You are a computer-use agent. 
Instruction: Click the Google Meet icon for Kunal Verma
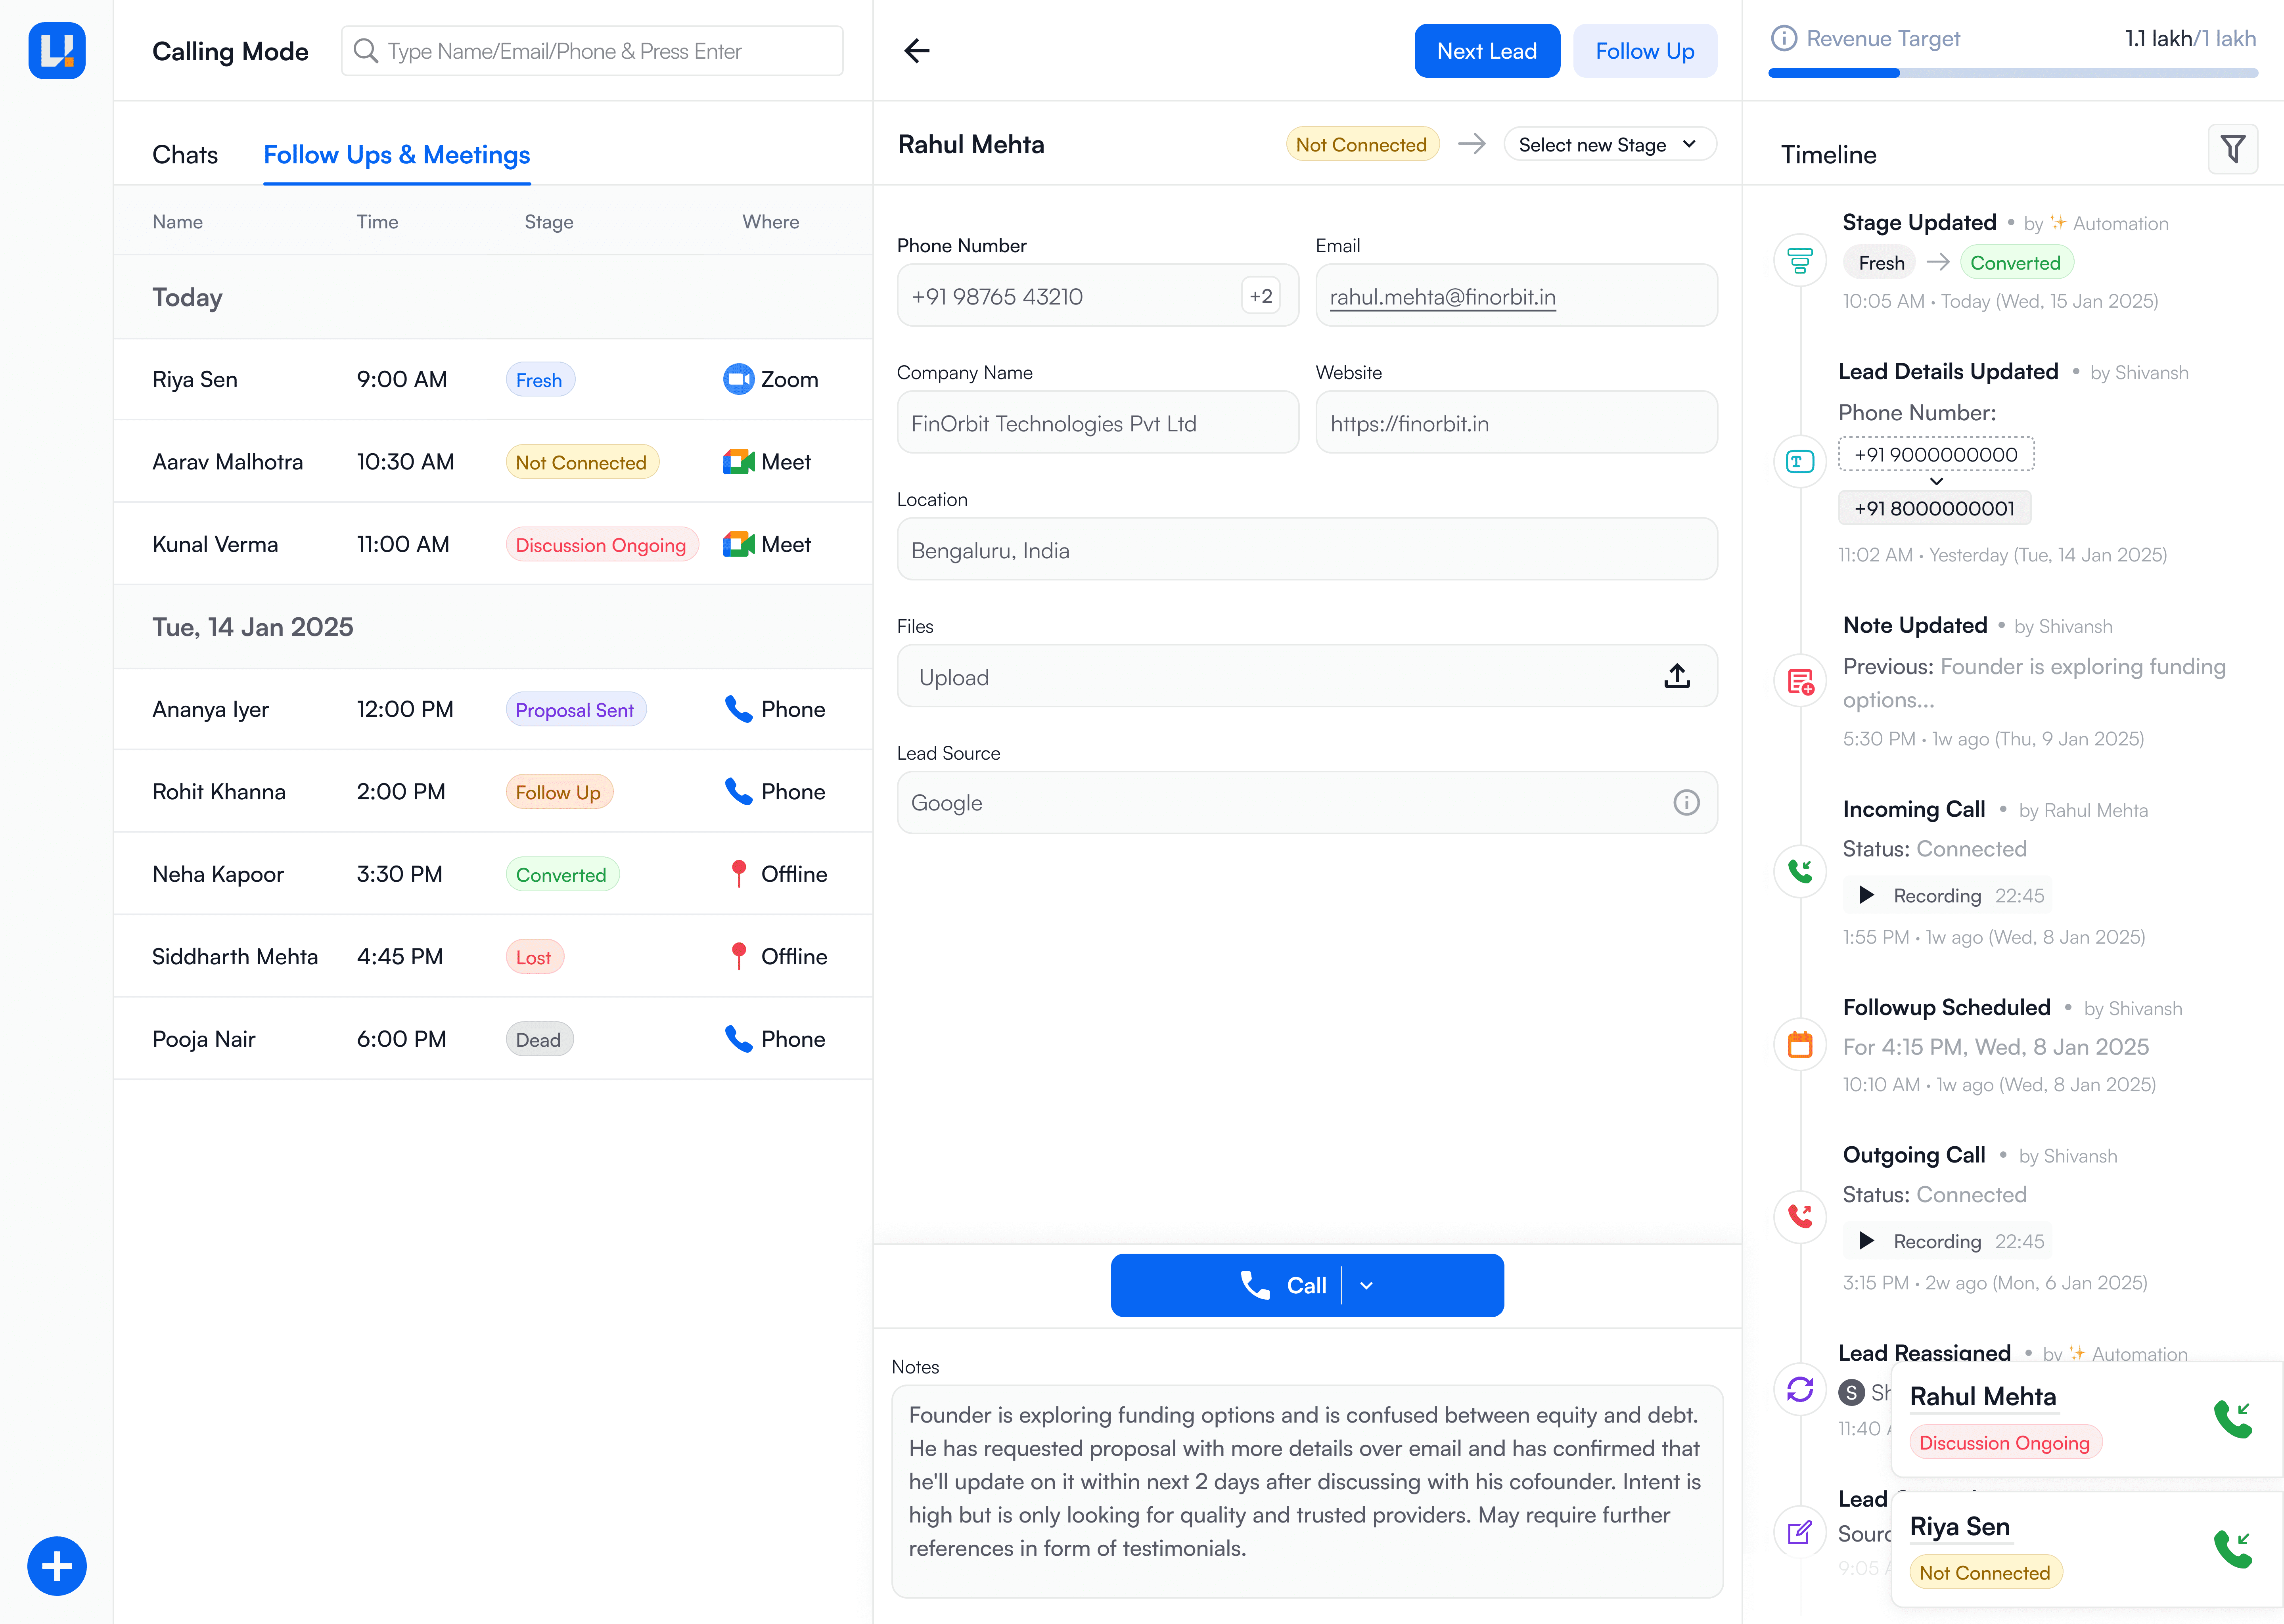tap(738, 544)
